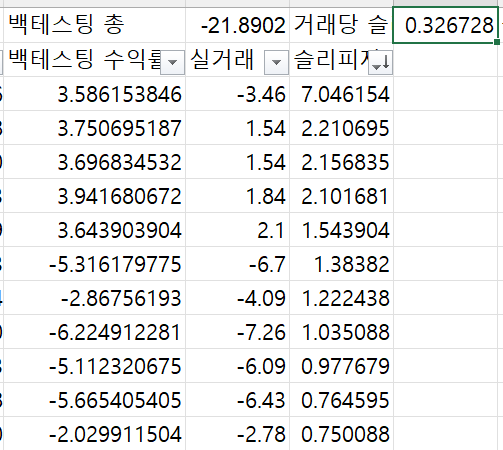This screenshot has width=503, height=450.
Task: Select slippage cell 0.977679
Action: pos(341,366)
